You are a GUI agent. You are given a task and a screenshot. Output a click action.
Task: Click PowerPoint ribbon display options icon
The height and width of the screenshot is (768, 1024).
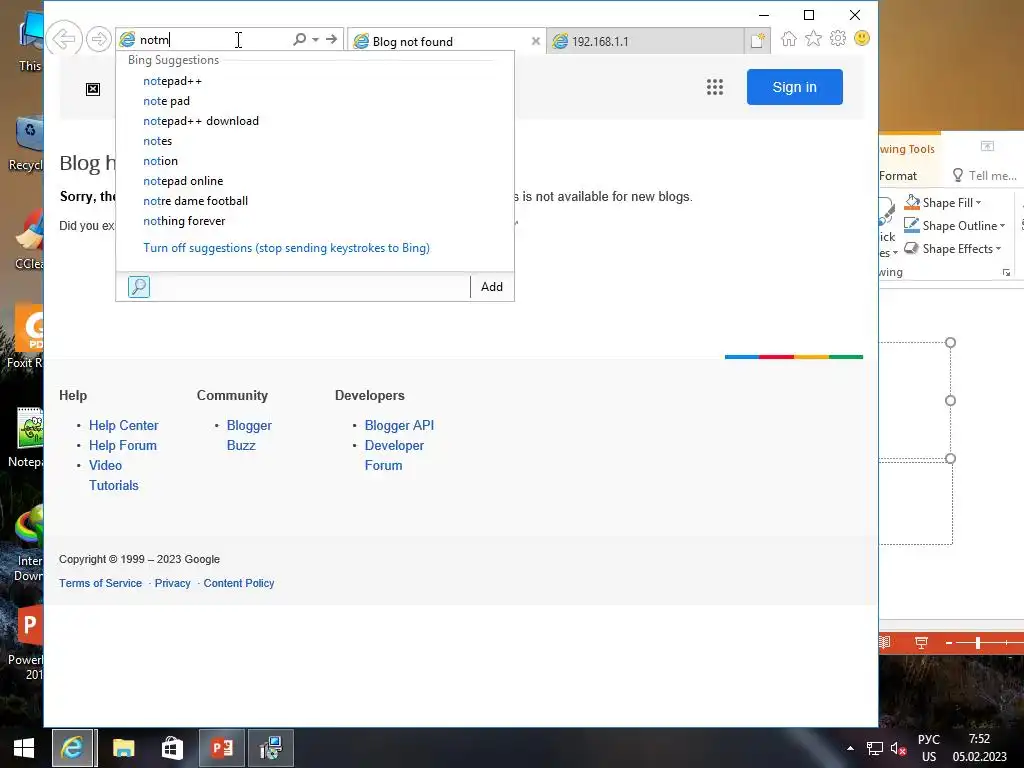coord(987,146)
